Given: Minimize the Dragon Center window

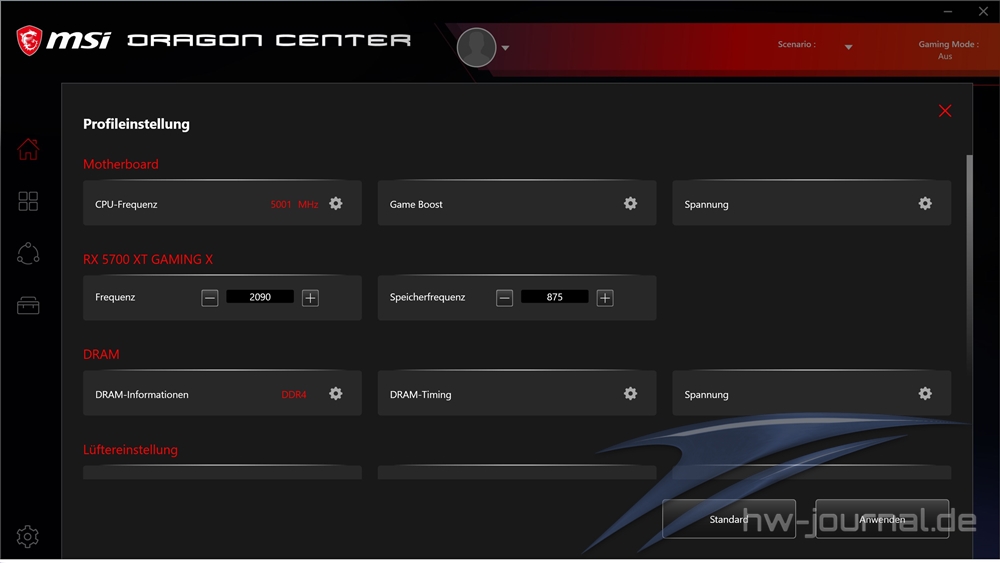Looking at the screenshot, I should pos(948,11).
